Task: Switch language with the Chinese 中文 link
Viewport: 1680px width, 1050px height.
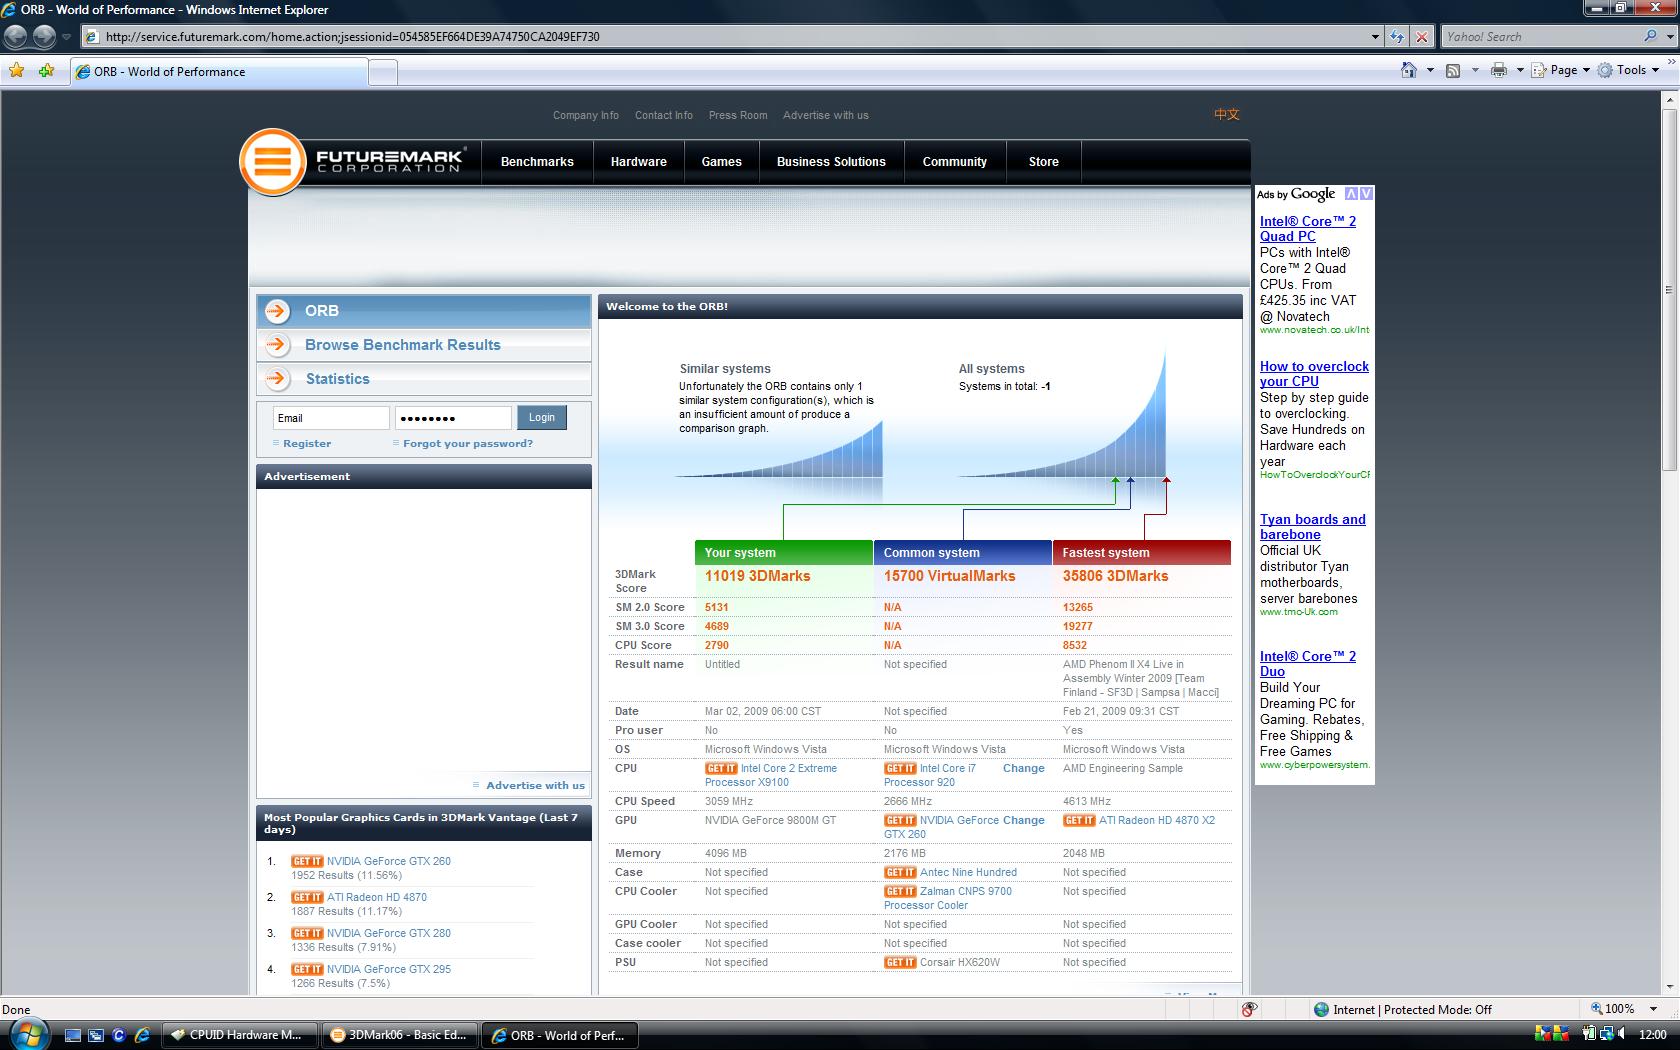Action: click(x=1227, y=114)
